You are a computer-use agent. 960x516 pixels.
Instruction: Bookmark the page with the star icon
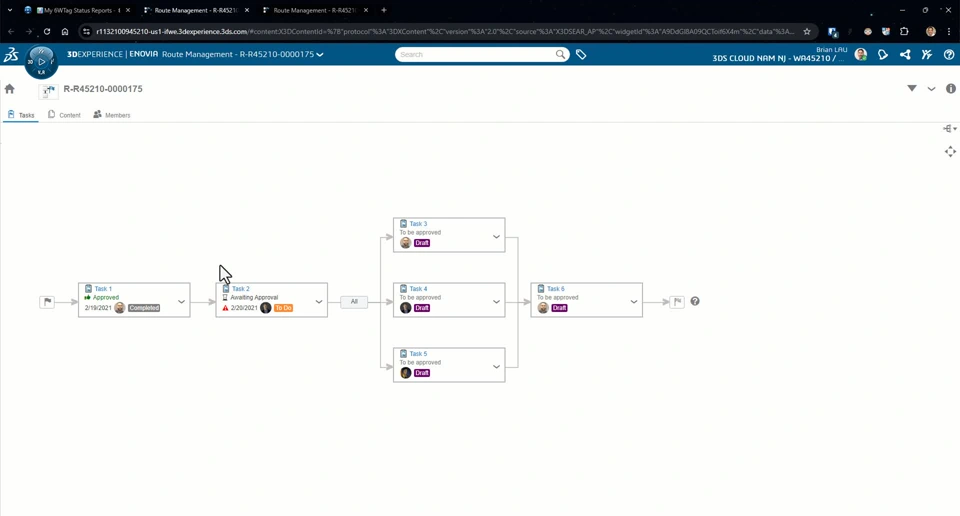[807, 31]
